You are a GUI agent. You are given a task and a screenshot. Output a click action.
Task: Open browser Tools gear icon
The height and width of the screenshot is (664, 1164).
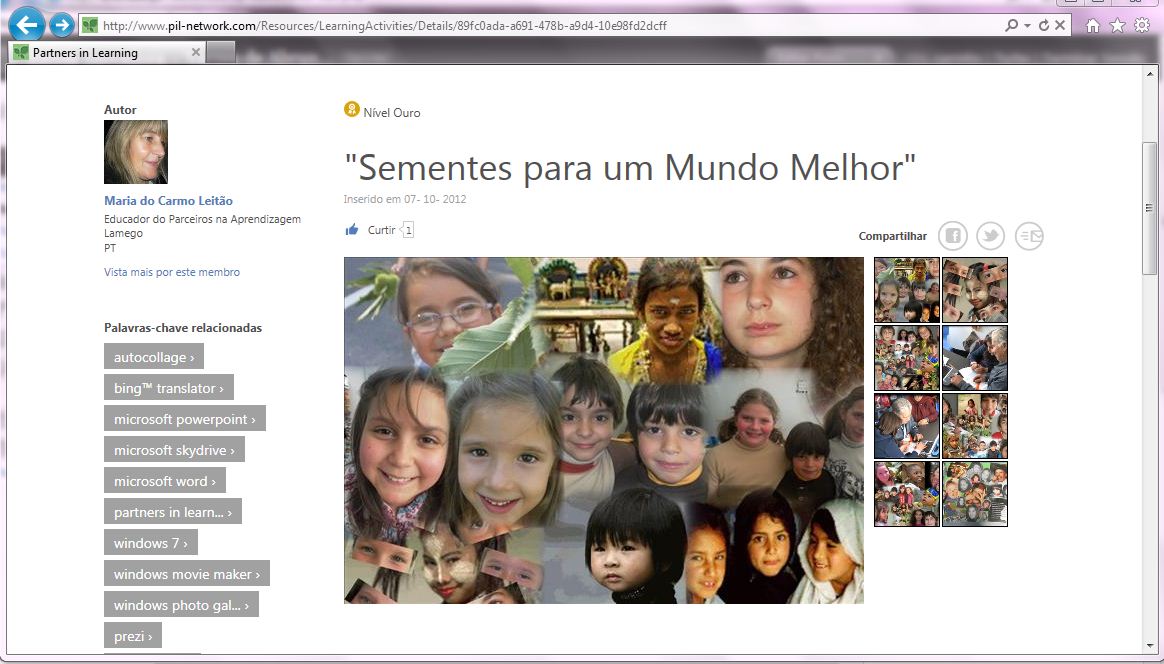click(1141, 25)
